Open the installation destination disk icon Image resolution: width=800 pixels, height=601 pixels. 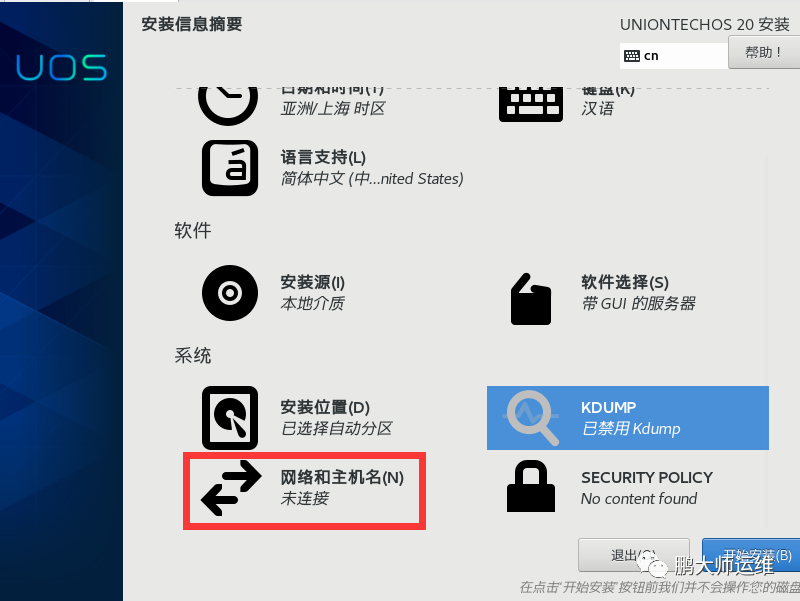(x=230, y=418)
